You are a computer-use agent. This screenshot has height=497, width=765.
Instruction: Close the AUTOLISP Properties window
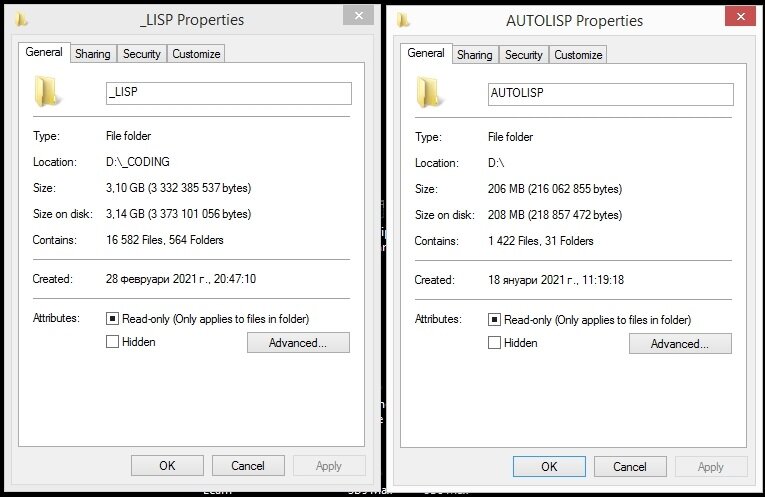click(741, 17)
